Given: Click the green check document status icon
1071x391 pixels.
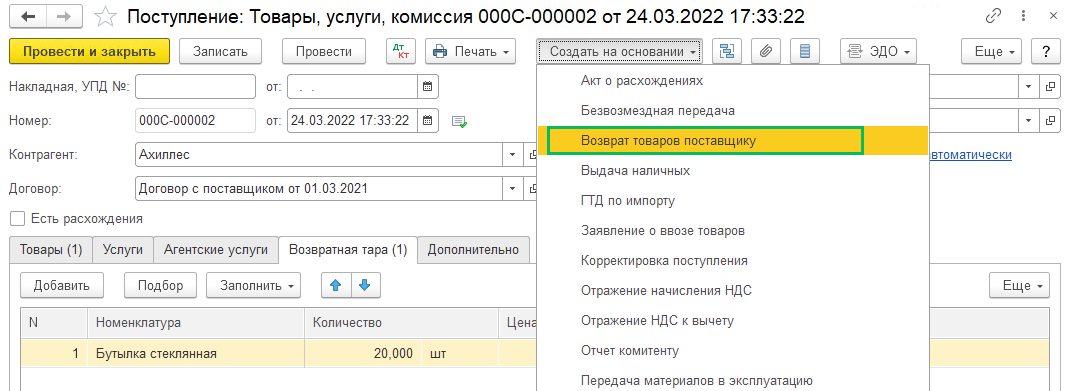Looking at the screenshot, I should (x=460, y=122).
